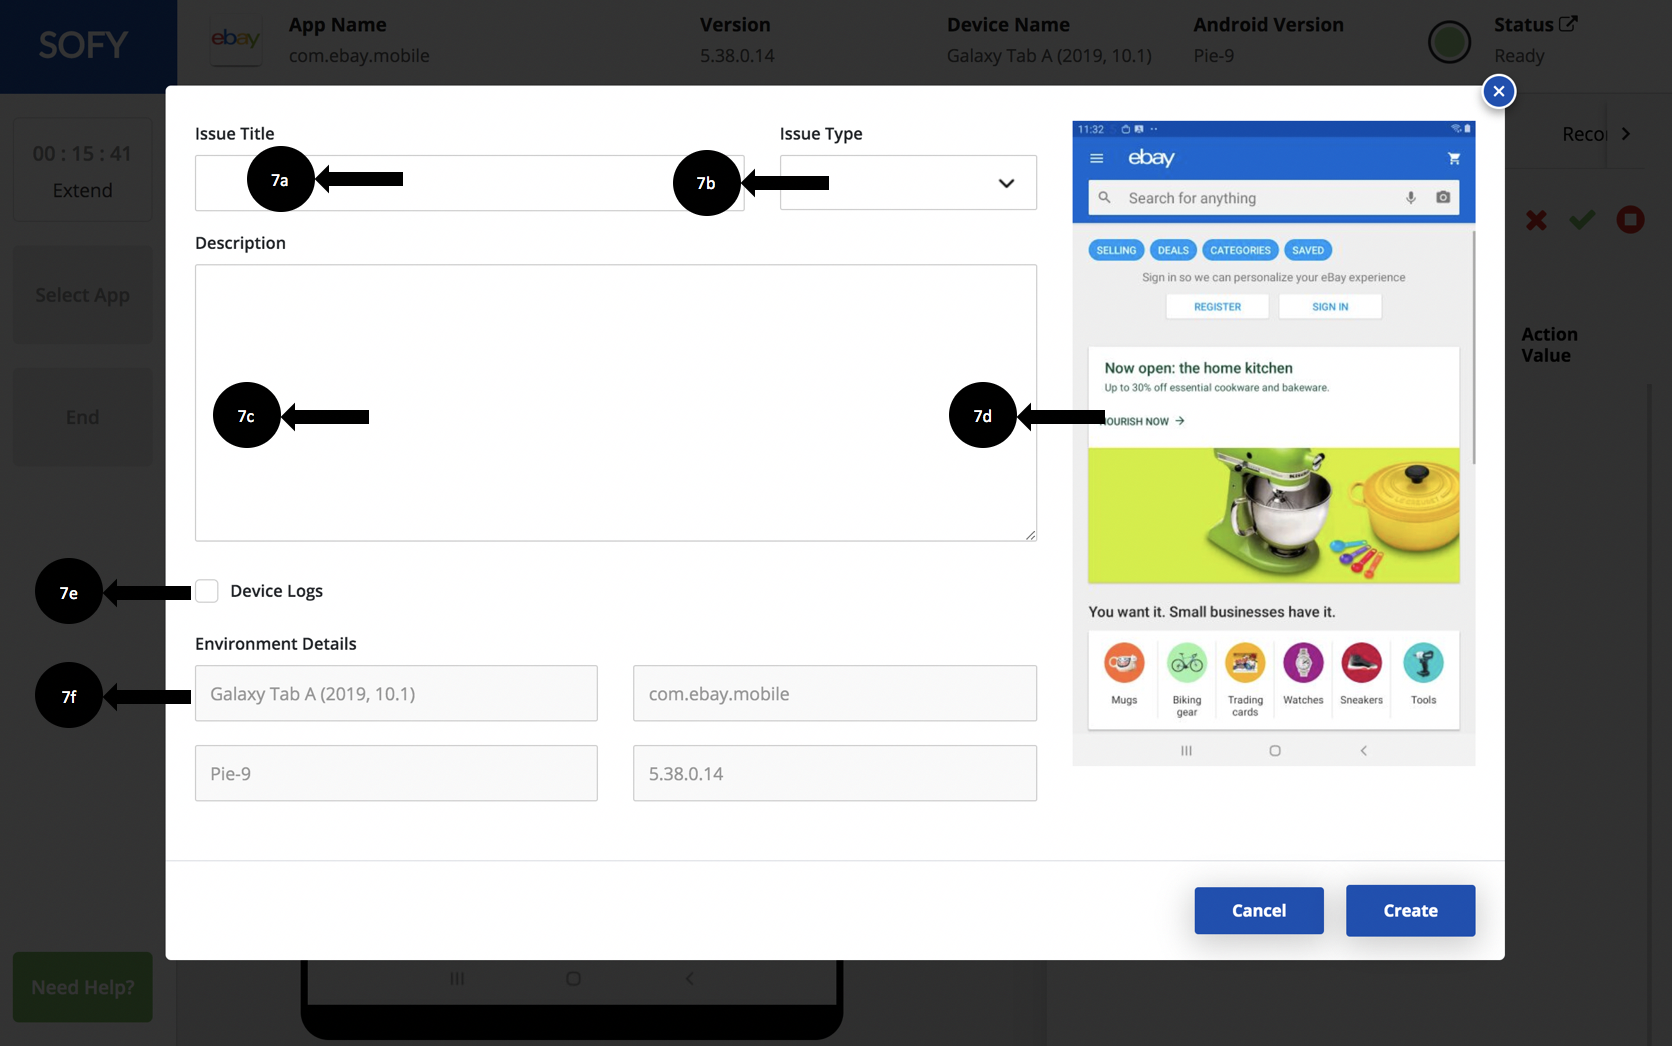This screenshot has width=1672, height=1046.
Task: Open the Status external link icon
Action: click(1568, 24)
